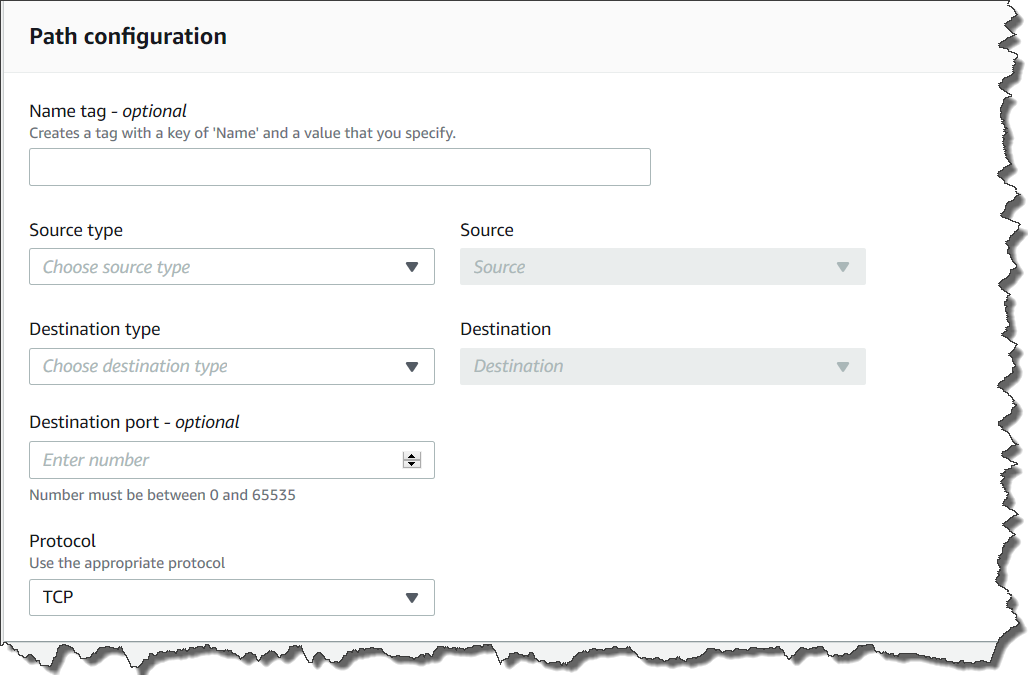Image resolution: width=1028 pixels, height=675 pixels.
Task: Decrease Destination port with the down arrow
Action: coord(411,464)
